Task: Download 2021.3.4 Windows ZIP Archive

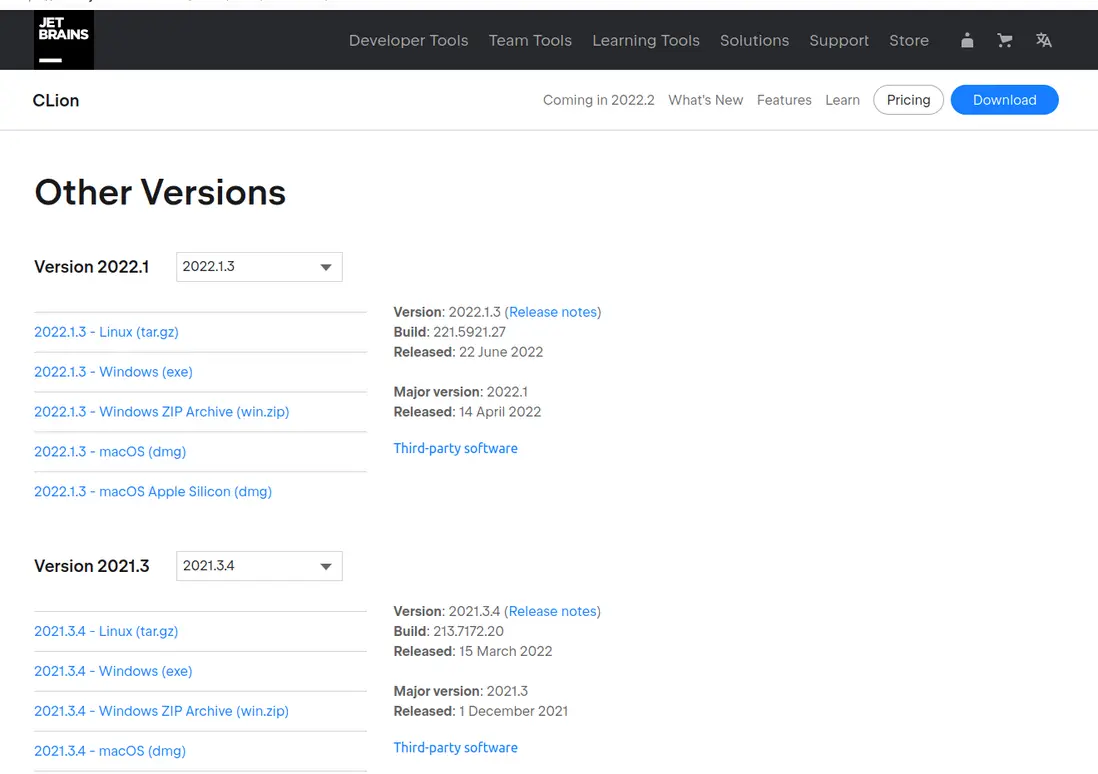Action: click(x=161, y=711)
